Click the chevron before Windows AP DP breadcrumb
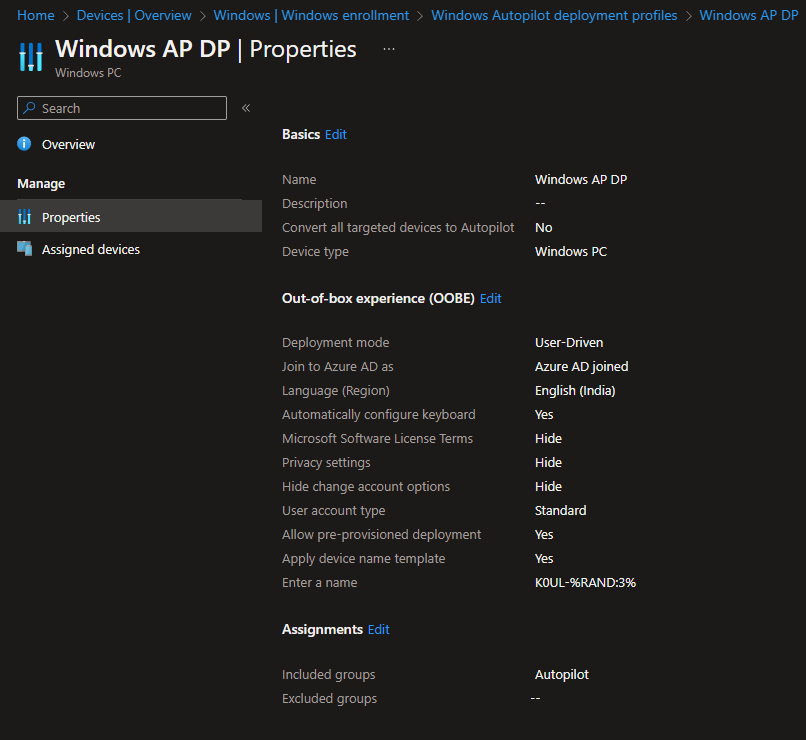This screenshot has height=740, width=806. (688, 16)
